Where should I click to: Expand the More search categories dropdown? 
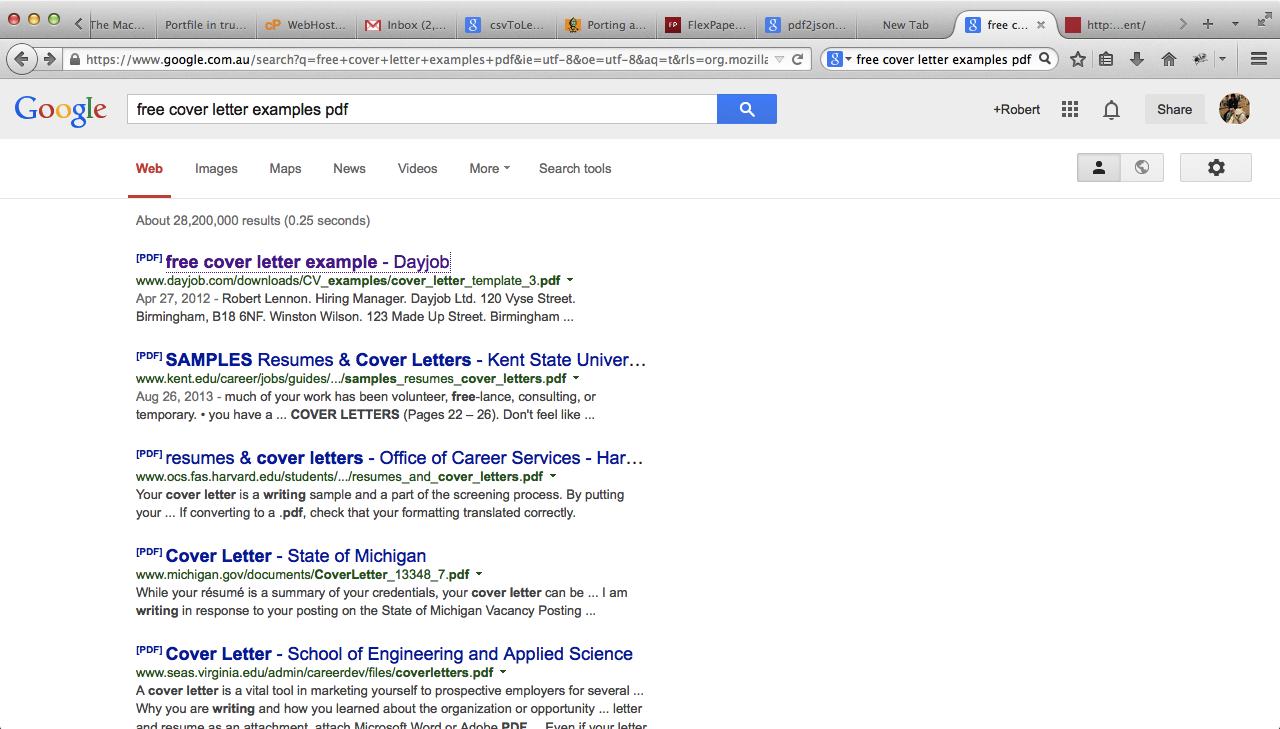tap(489, 168)
